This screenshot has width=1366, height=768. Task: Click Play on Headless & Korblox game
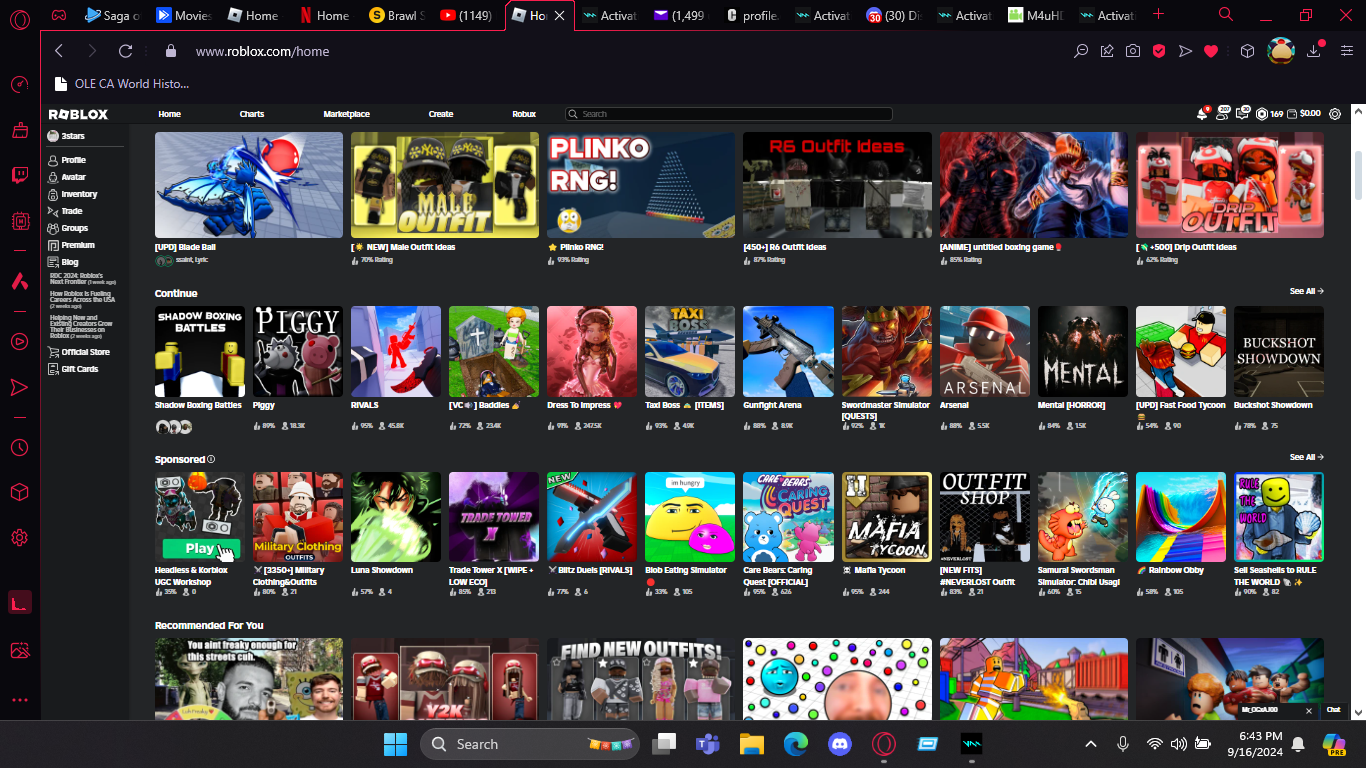pos(200,549)
